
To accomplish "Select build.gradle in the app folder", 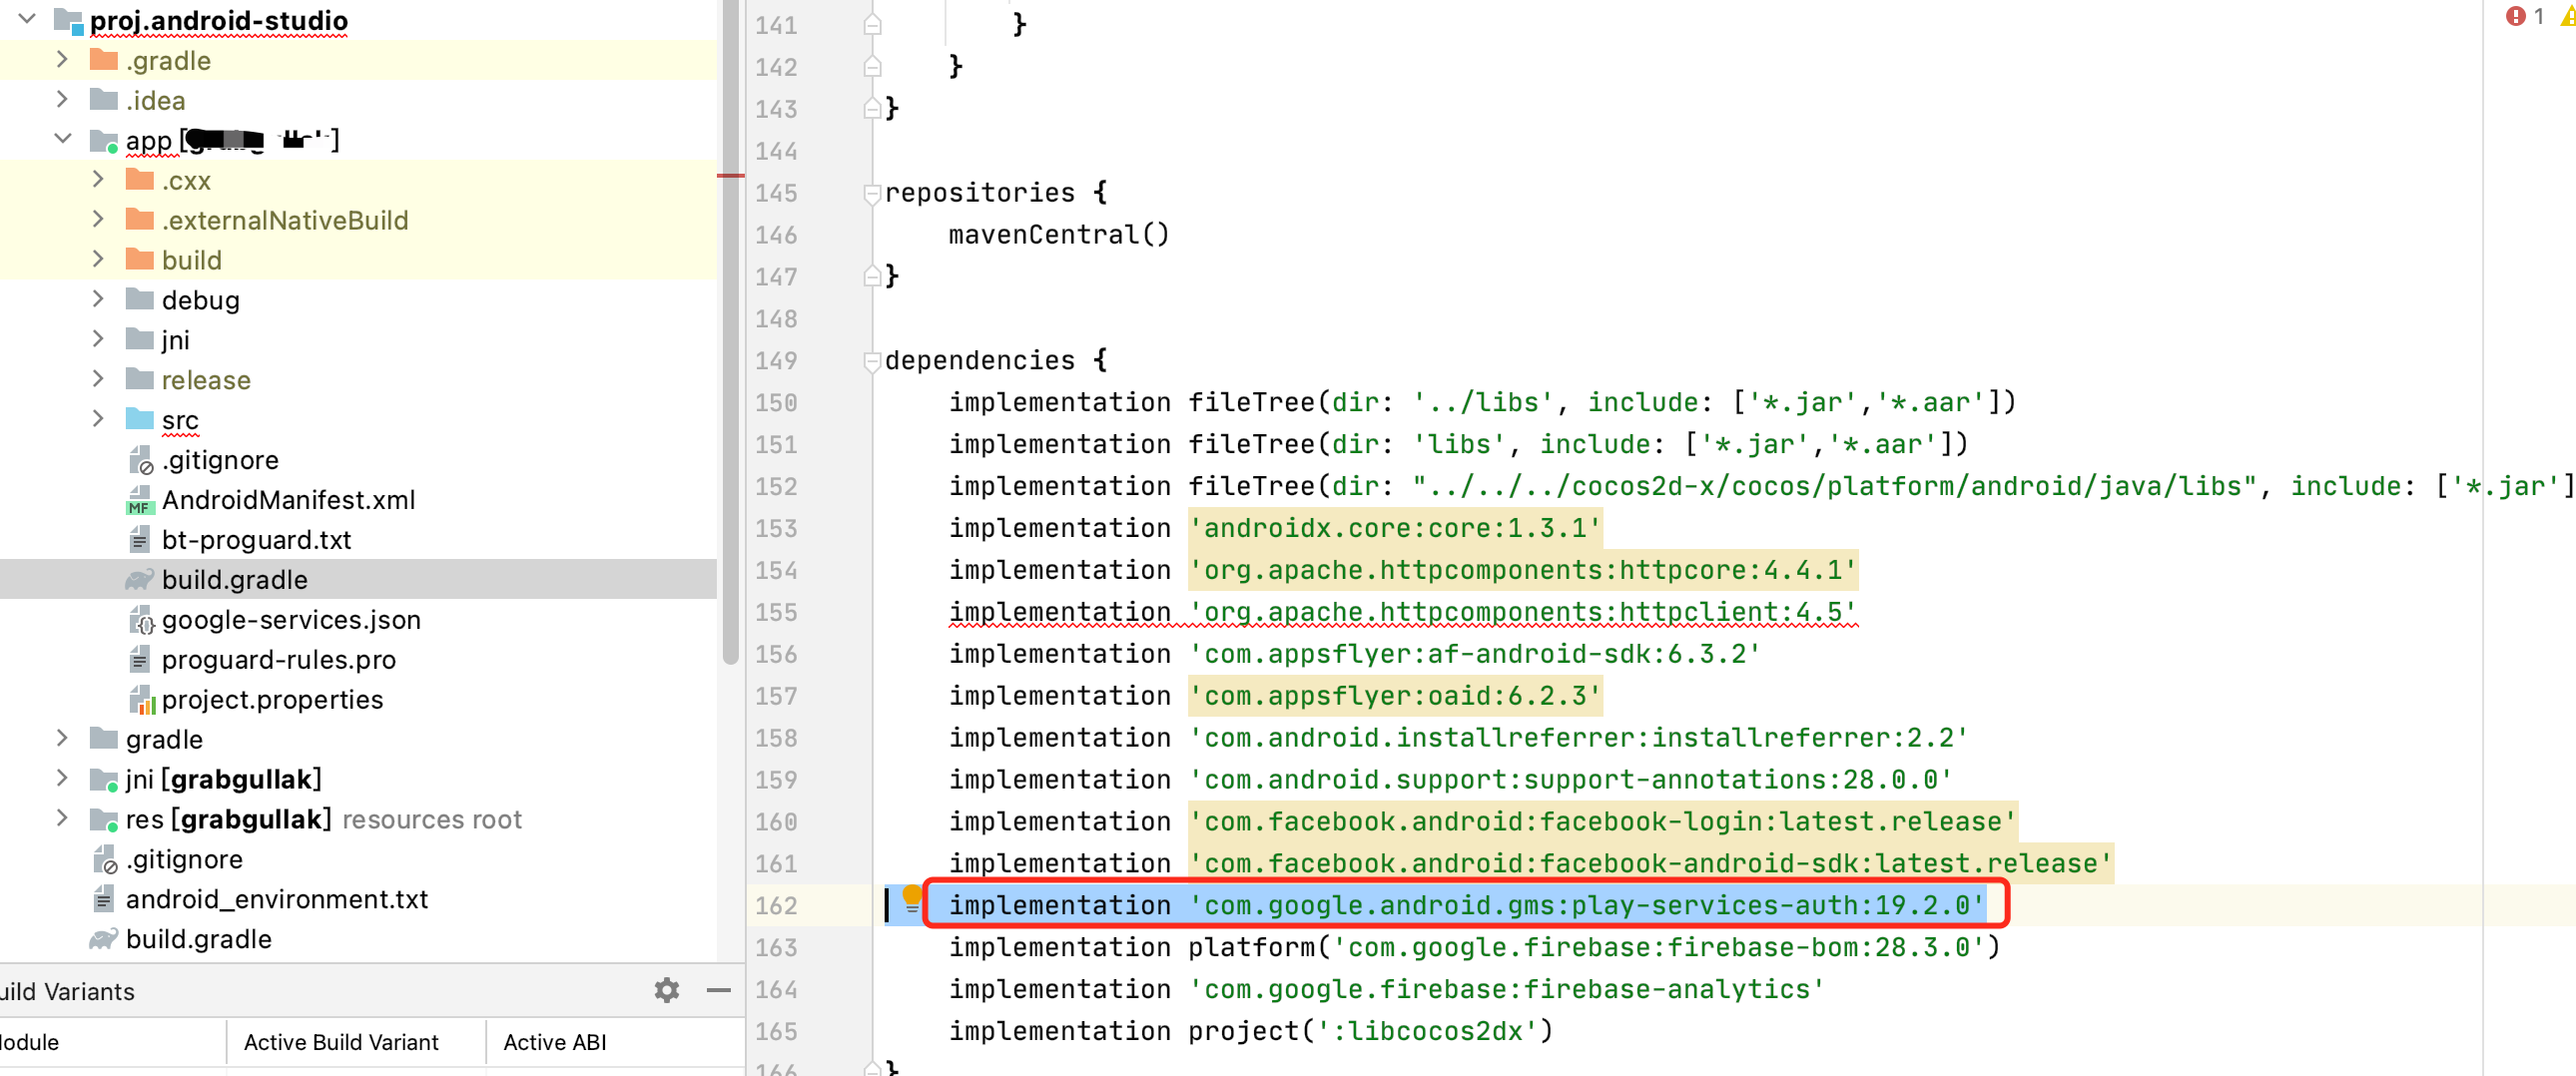I will click(x=358, y=579).
